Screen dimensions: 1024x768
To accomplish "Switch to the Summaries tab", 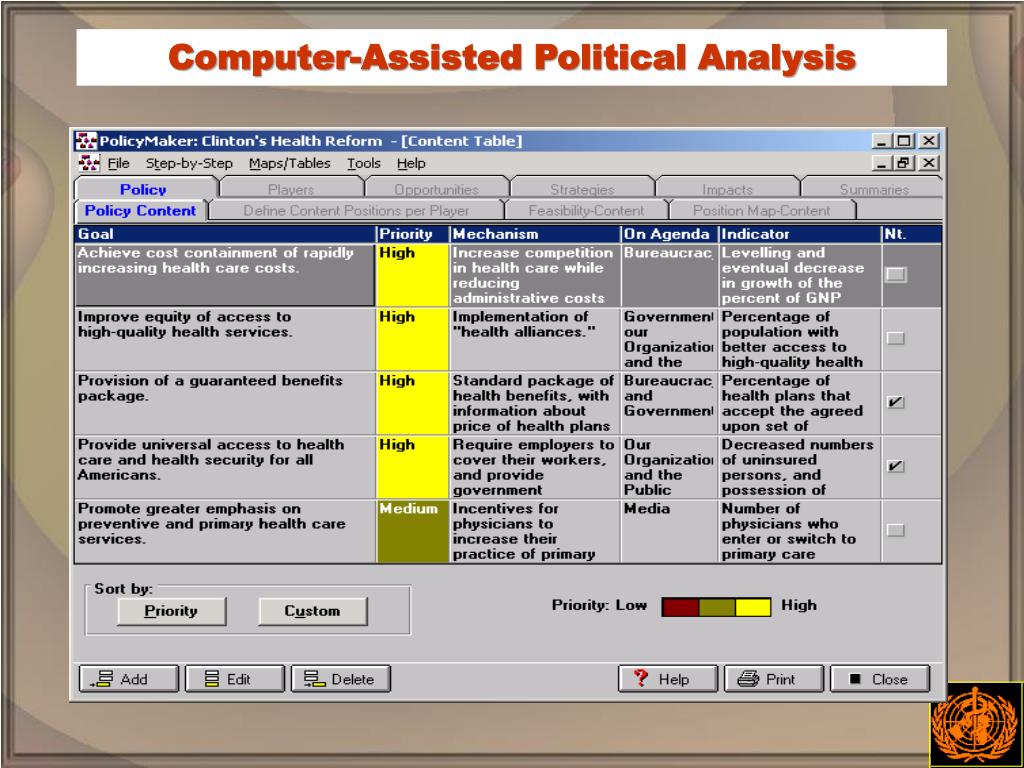I will pyautogui.click(x=874, y=189).
